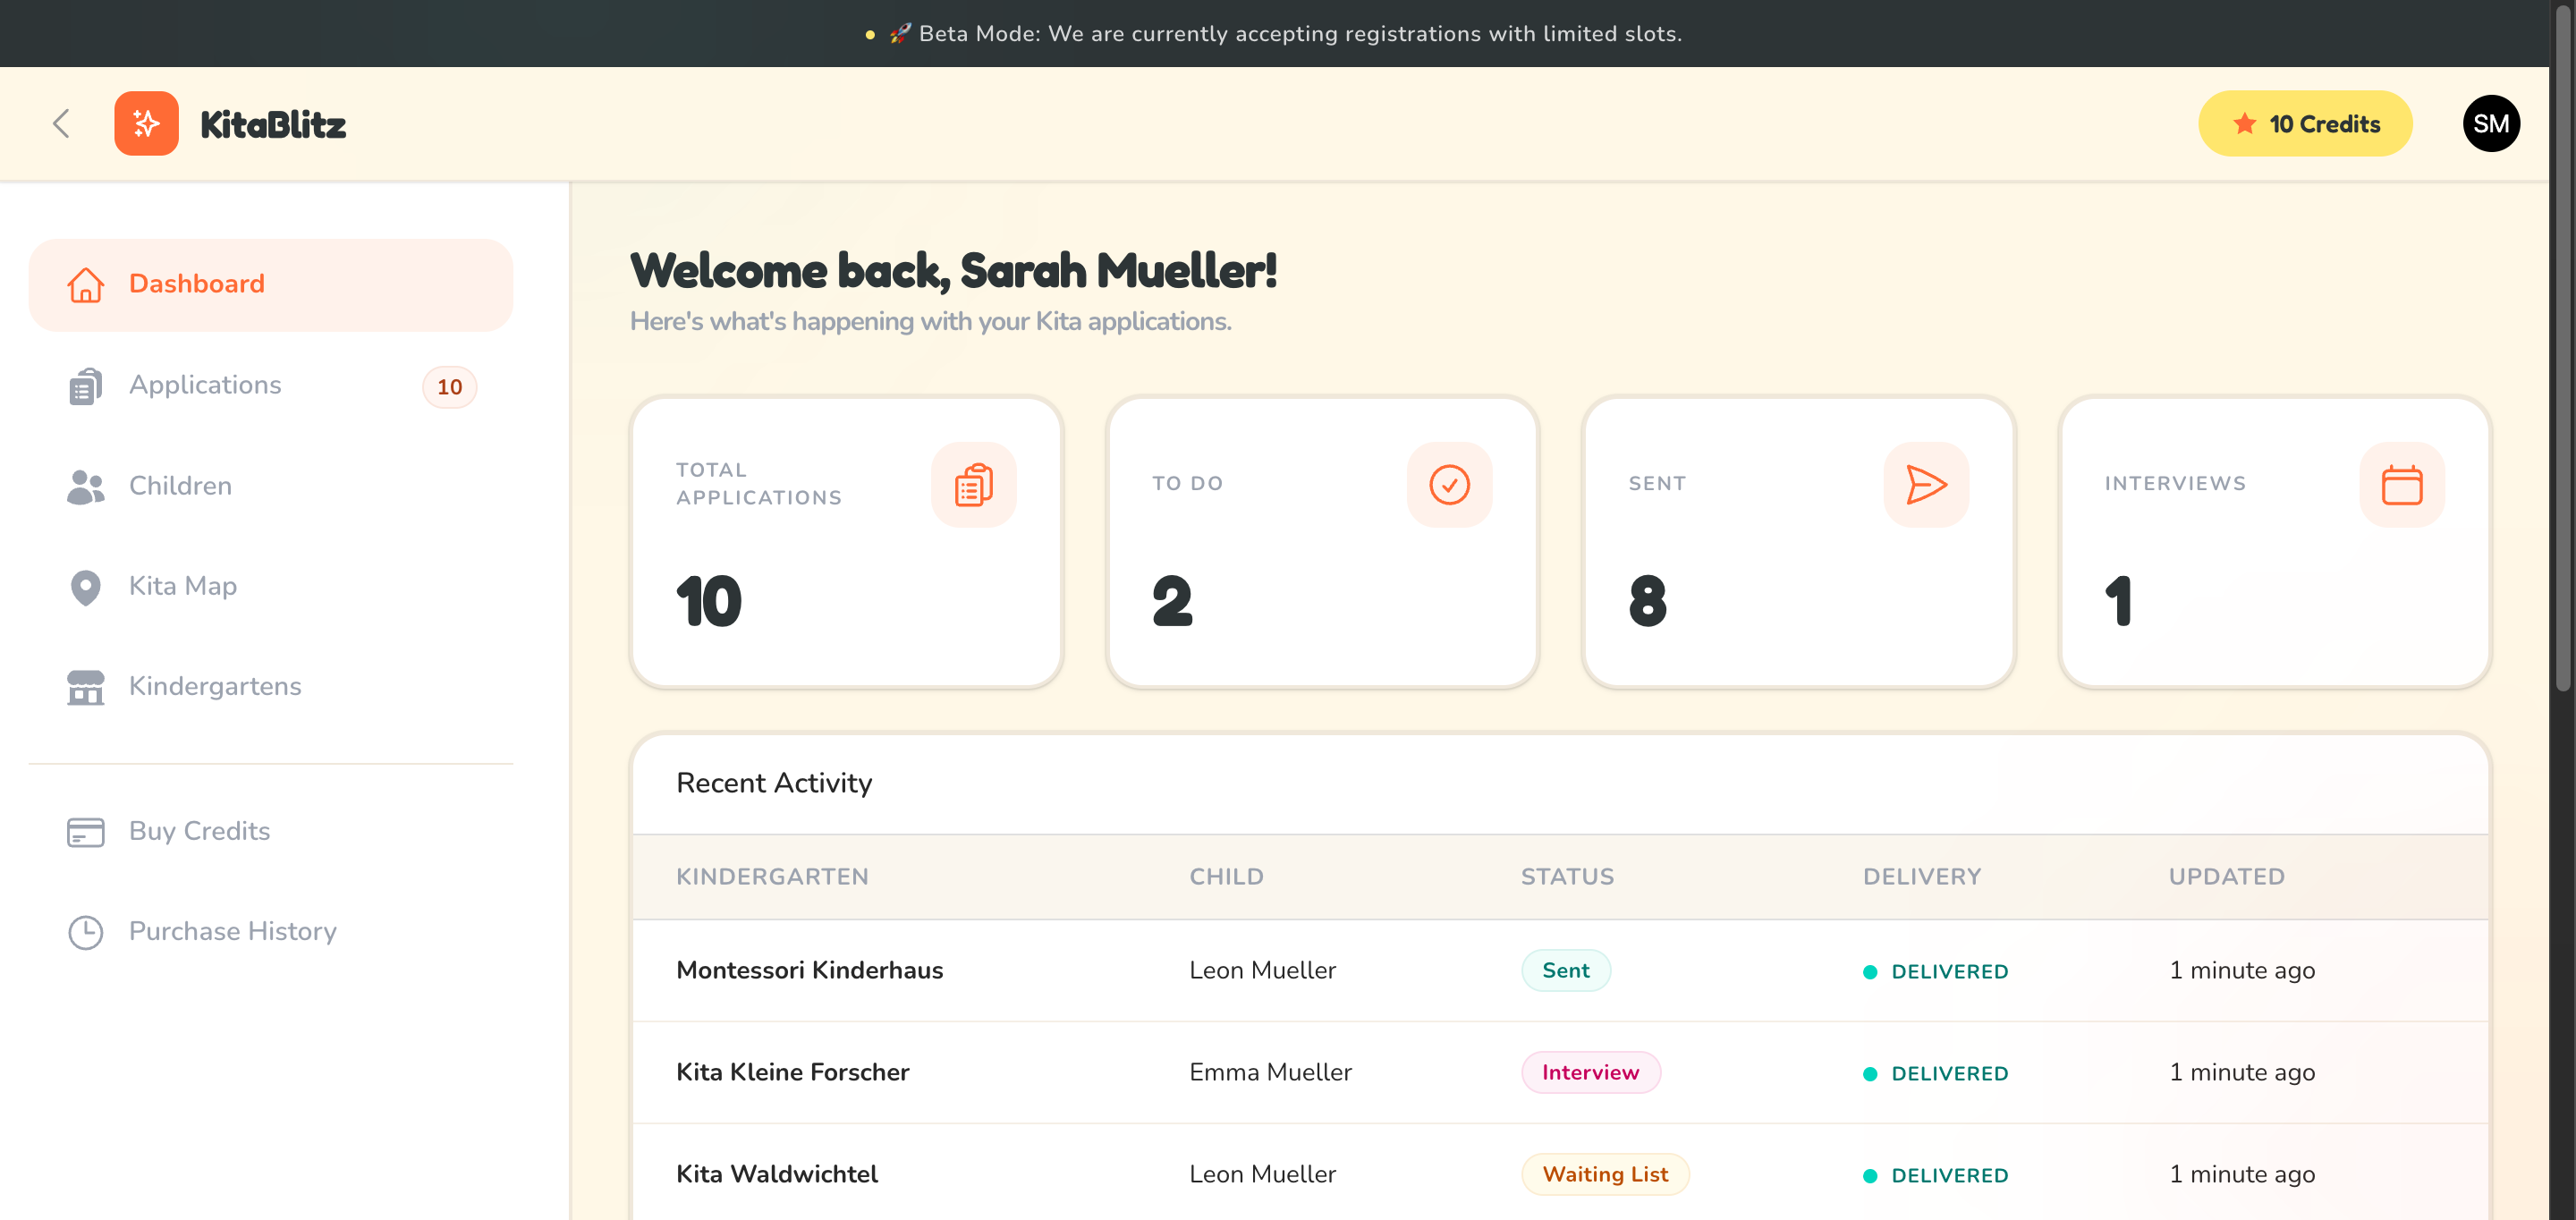Screen dimensions: 2576x1220
Task: Click the back chevron arrow in header
Action: pyautogui.click(x=61, y=124)
